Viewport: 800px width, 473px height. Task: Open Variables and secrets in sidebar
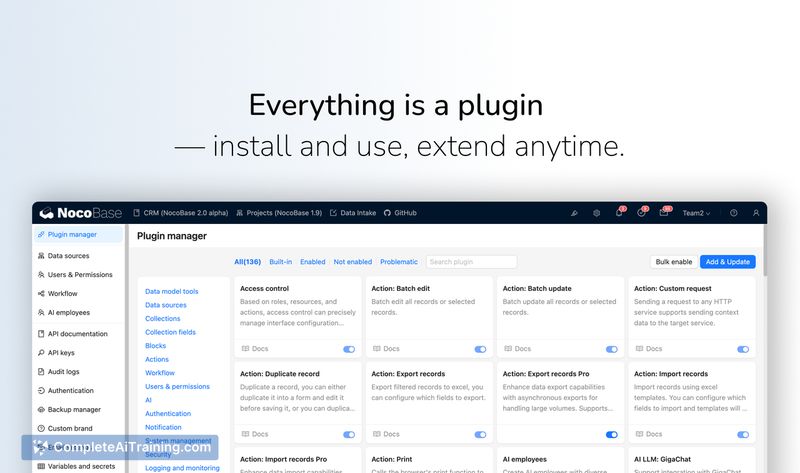click(x=78, y=466)
